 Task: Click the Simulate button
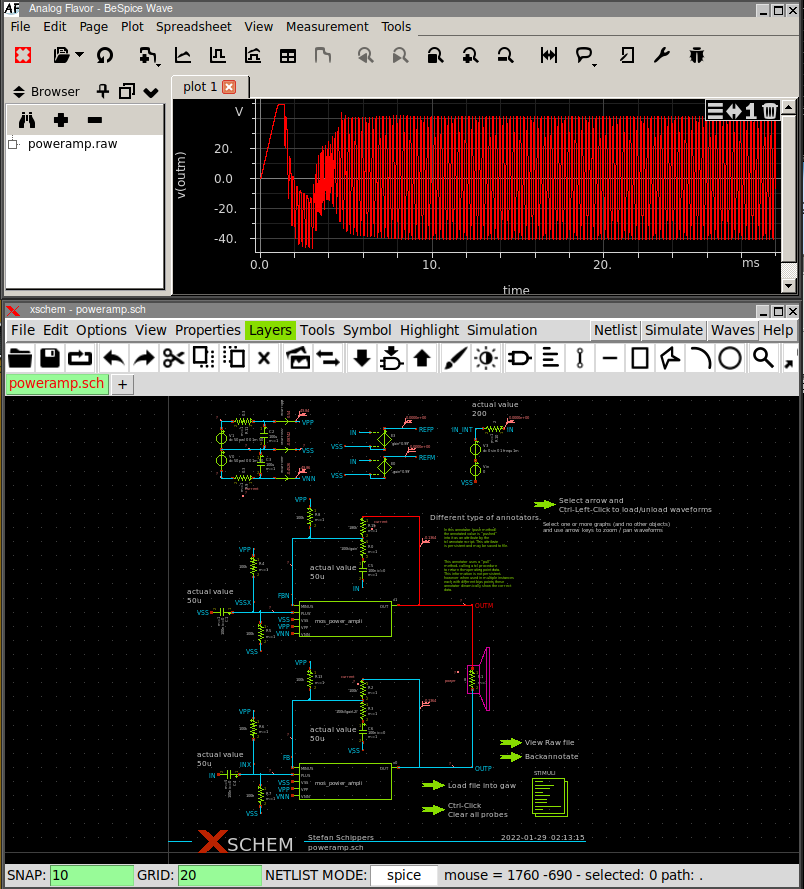(673, 330)
